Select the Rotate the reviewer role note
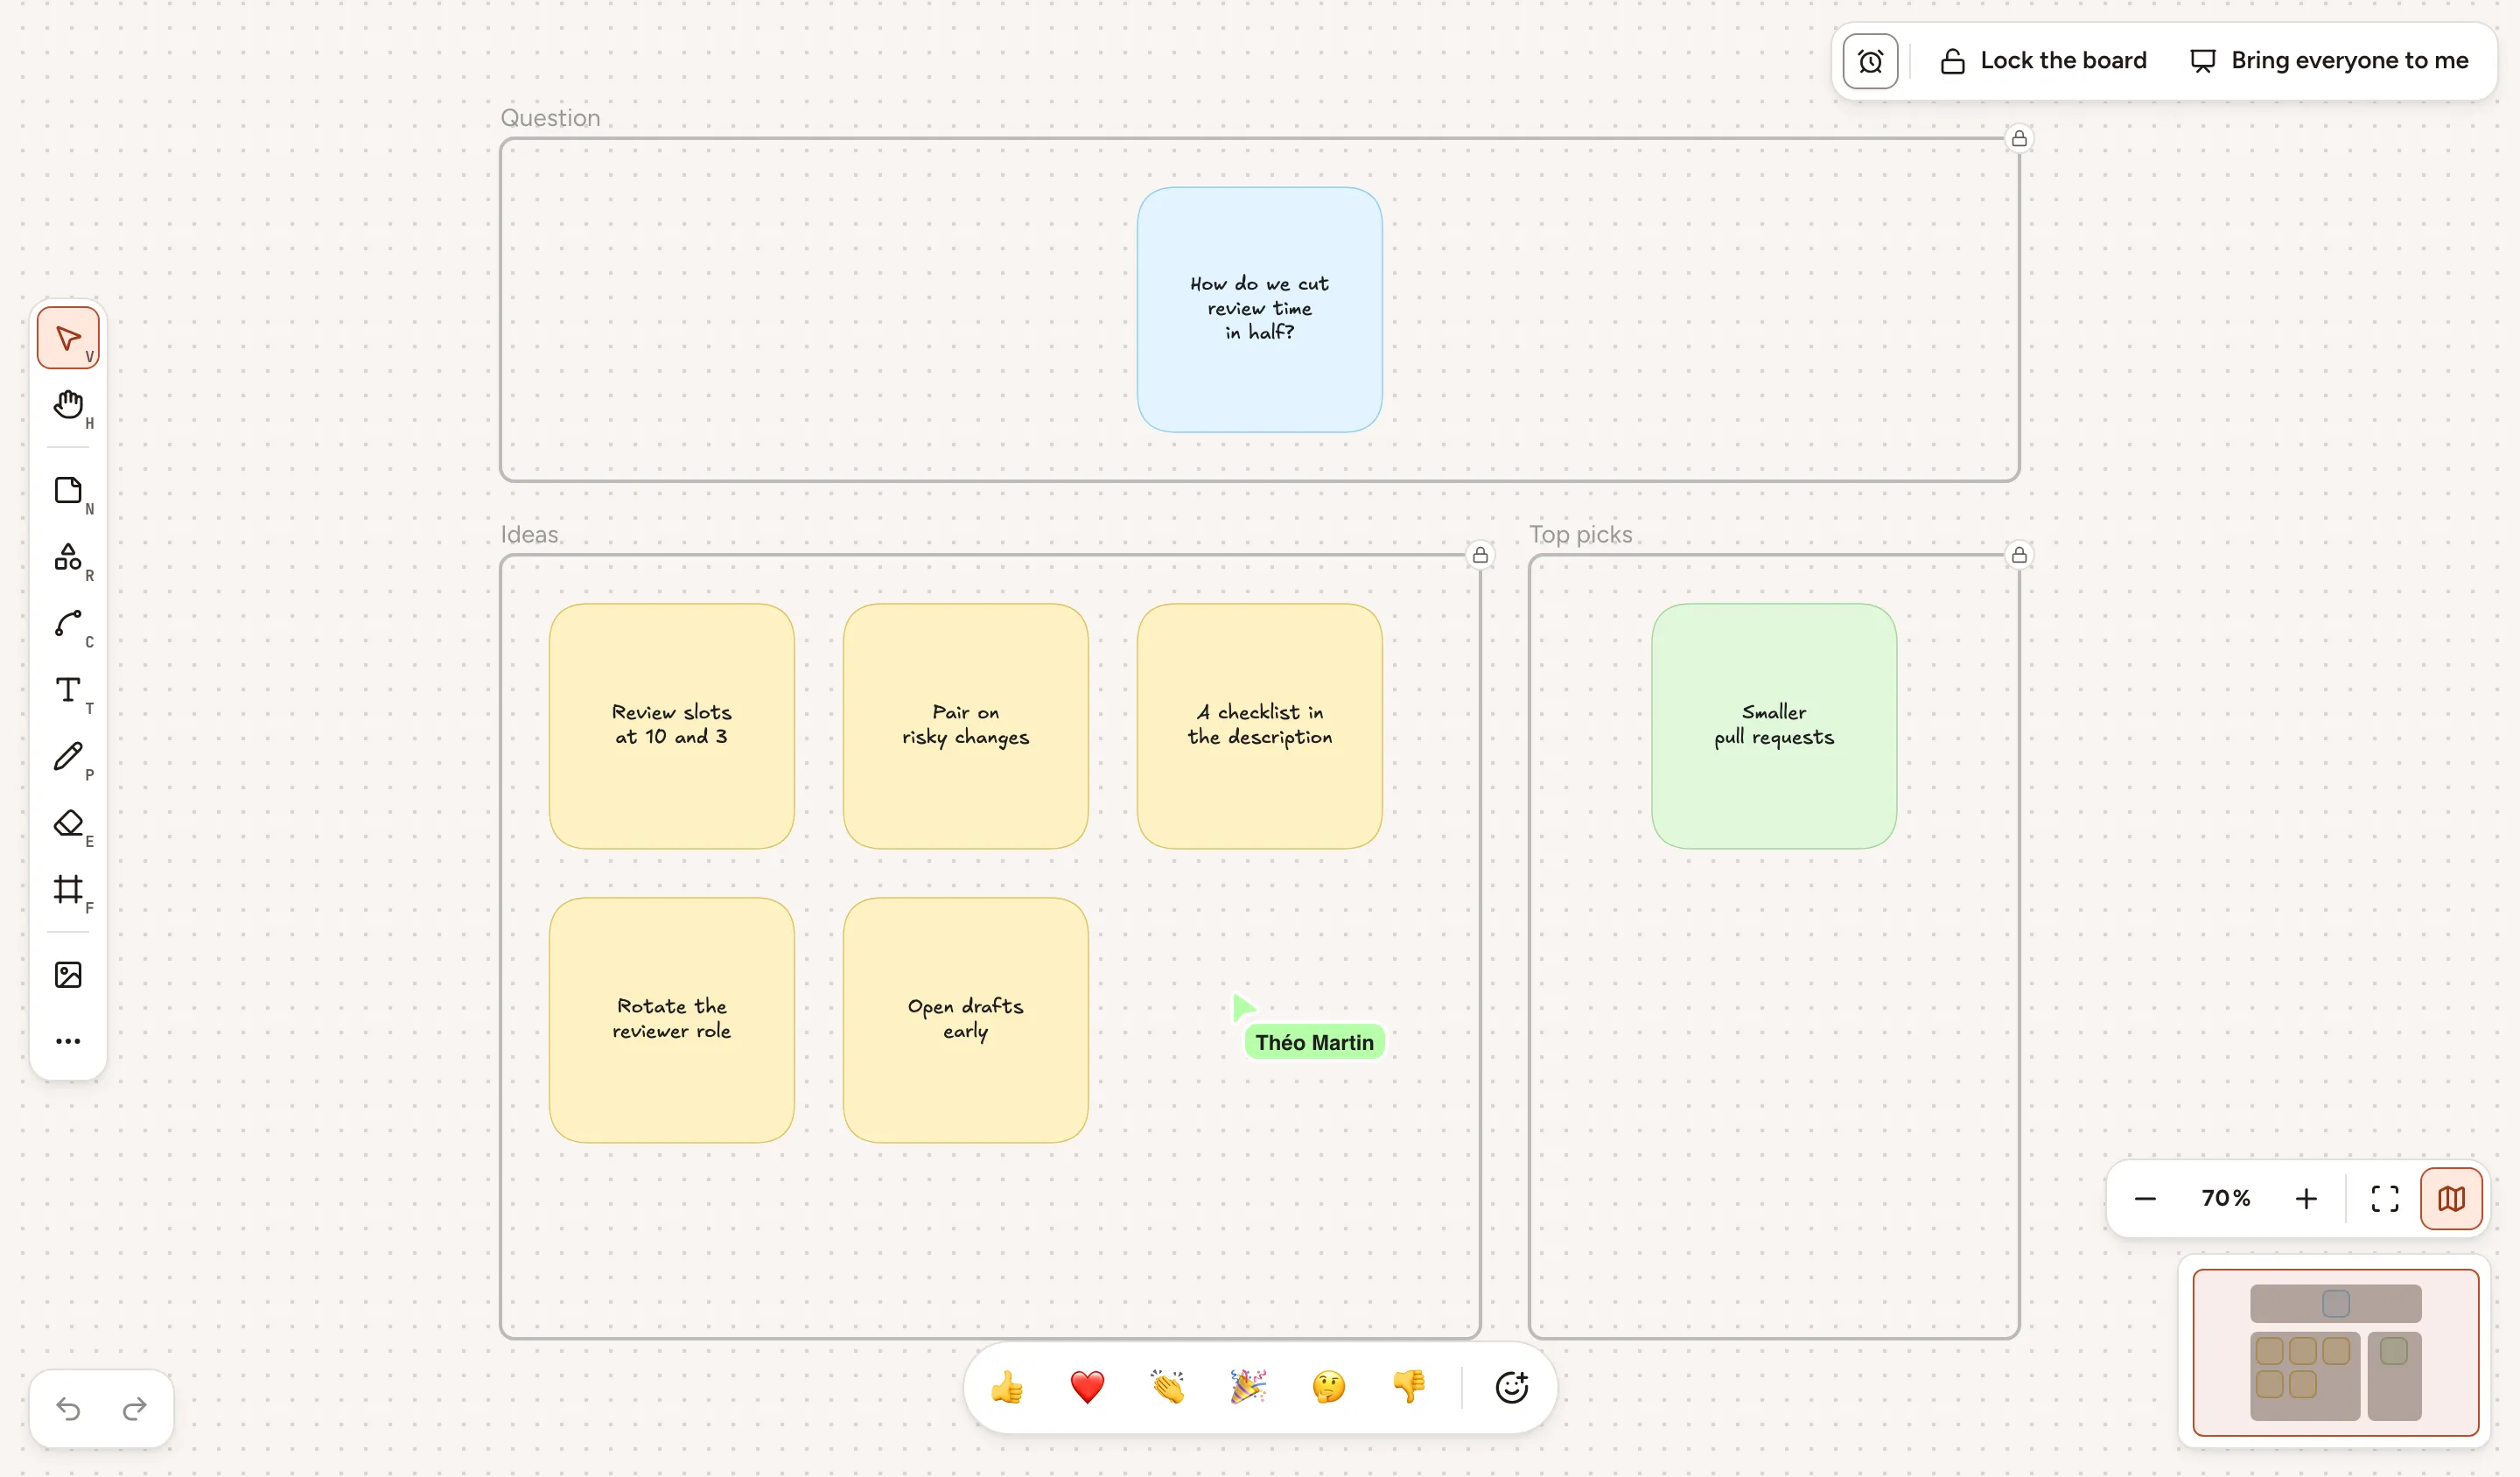 (x=672, y=1020)
